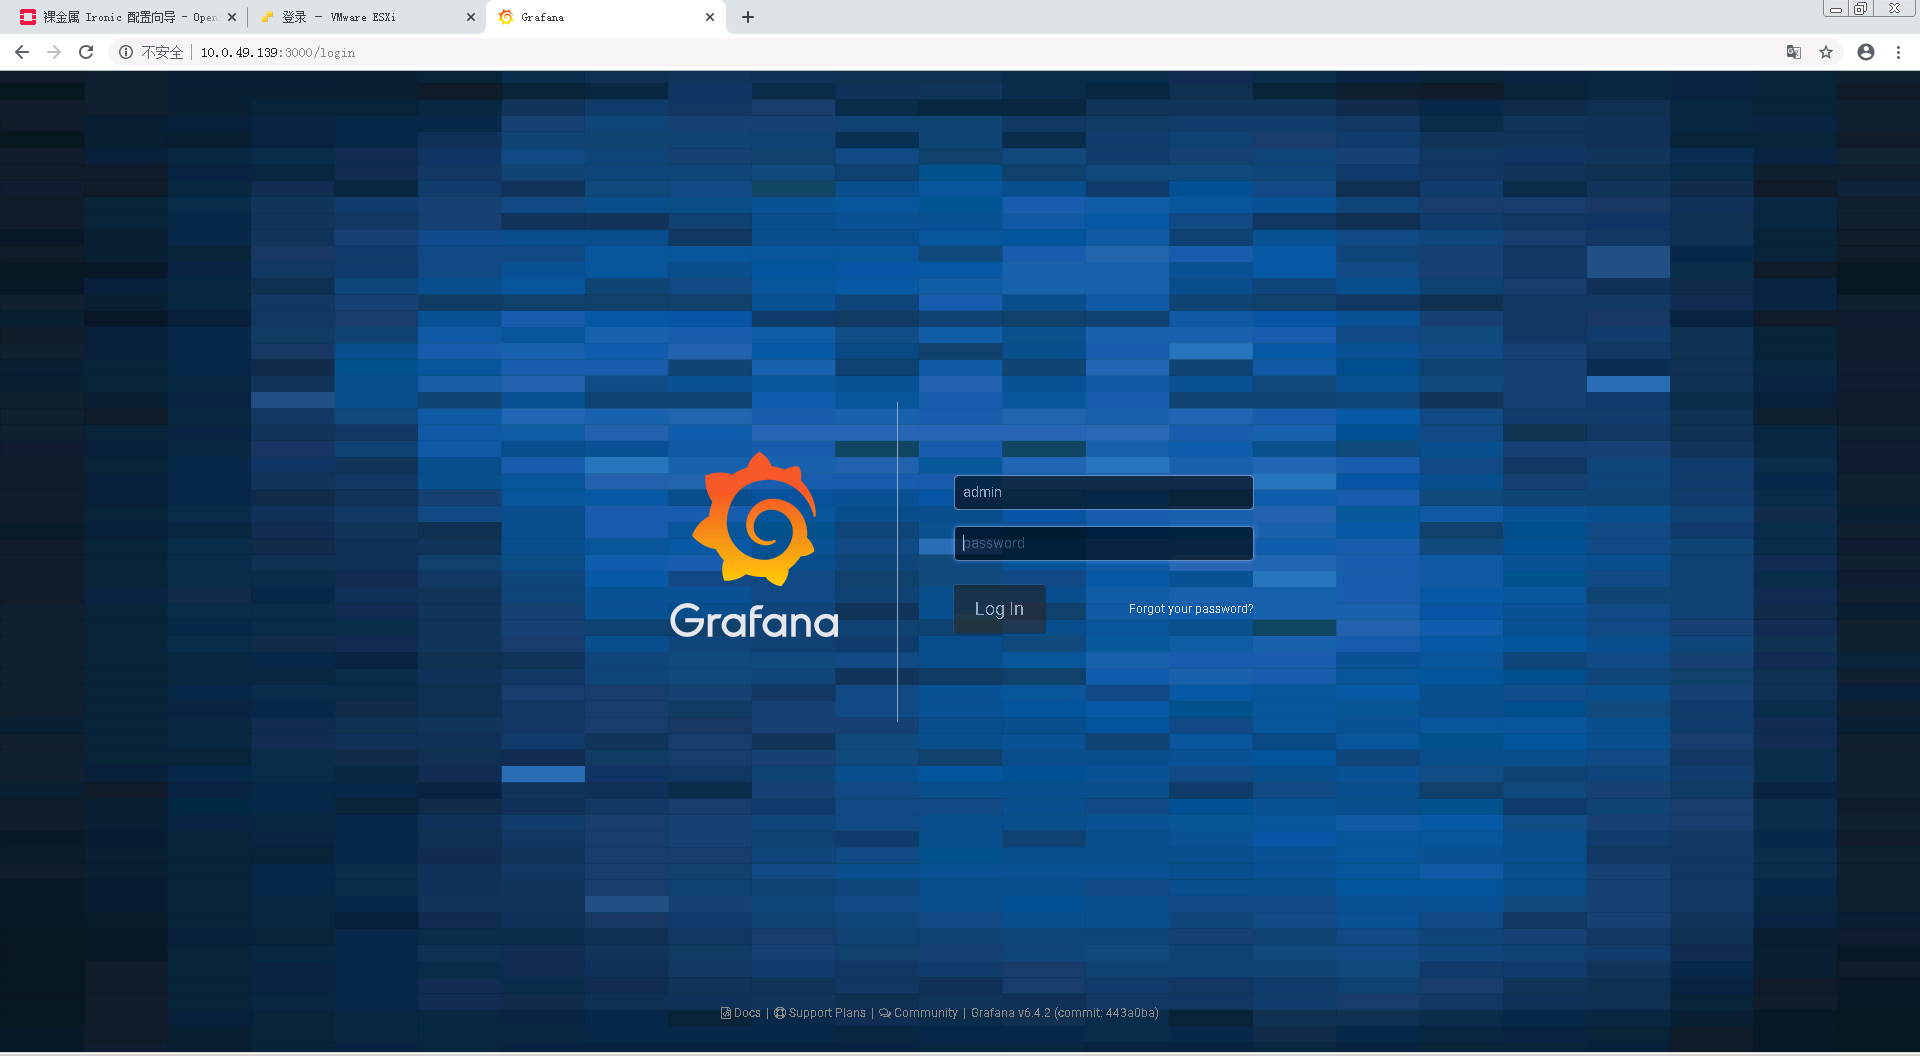Reload the Grafana login page
This screenshot has height=1056, width=1920.
point(86,52)
